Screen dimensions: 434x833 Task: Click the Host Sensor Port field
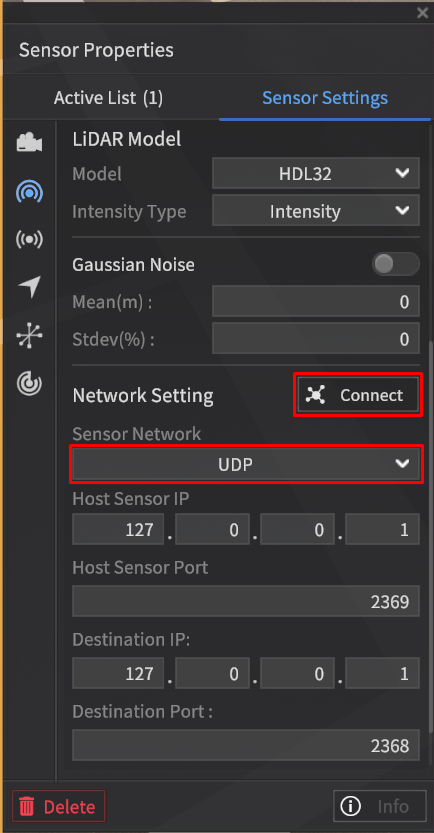coord(246,601)
